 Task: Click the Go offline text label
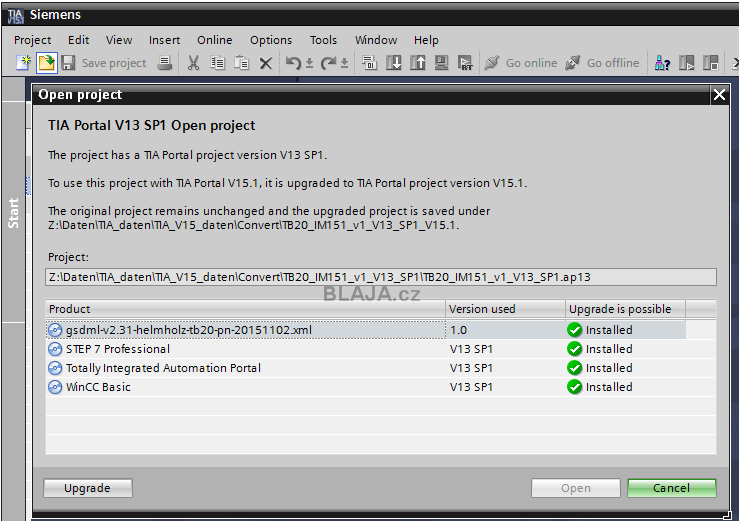pyautogui.click(x=613, y=63)
